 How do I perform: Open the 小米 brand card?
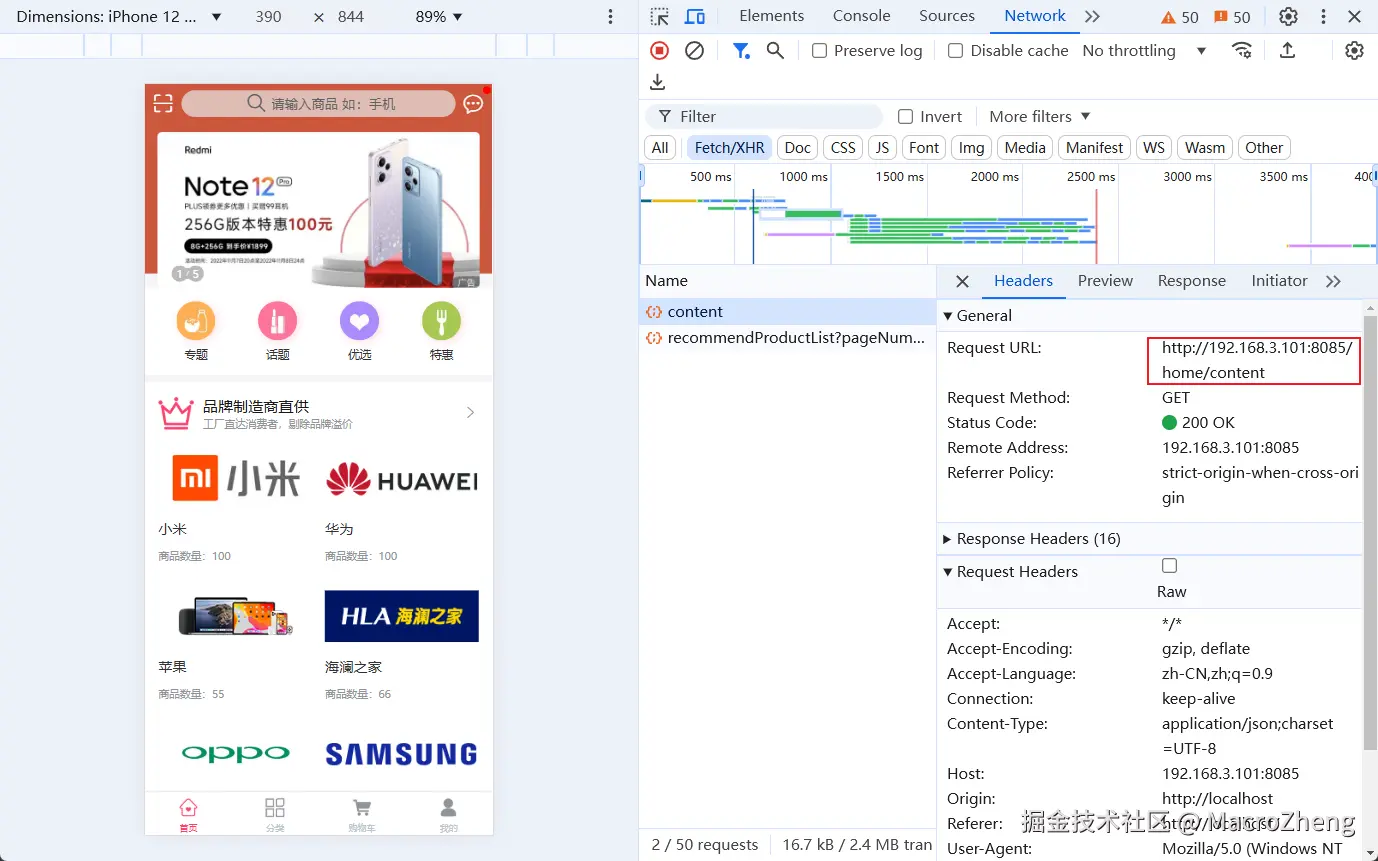[235, 507]
